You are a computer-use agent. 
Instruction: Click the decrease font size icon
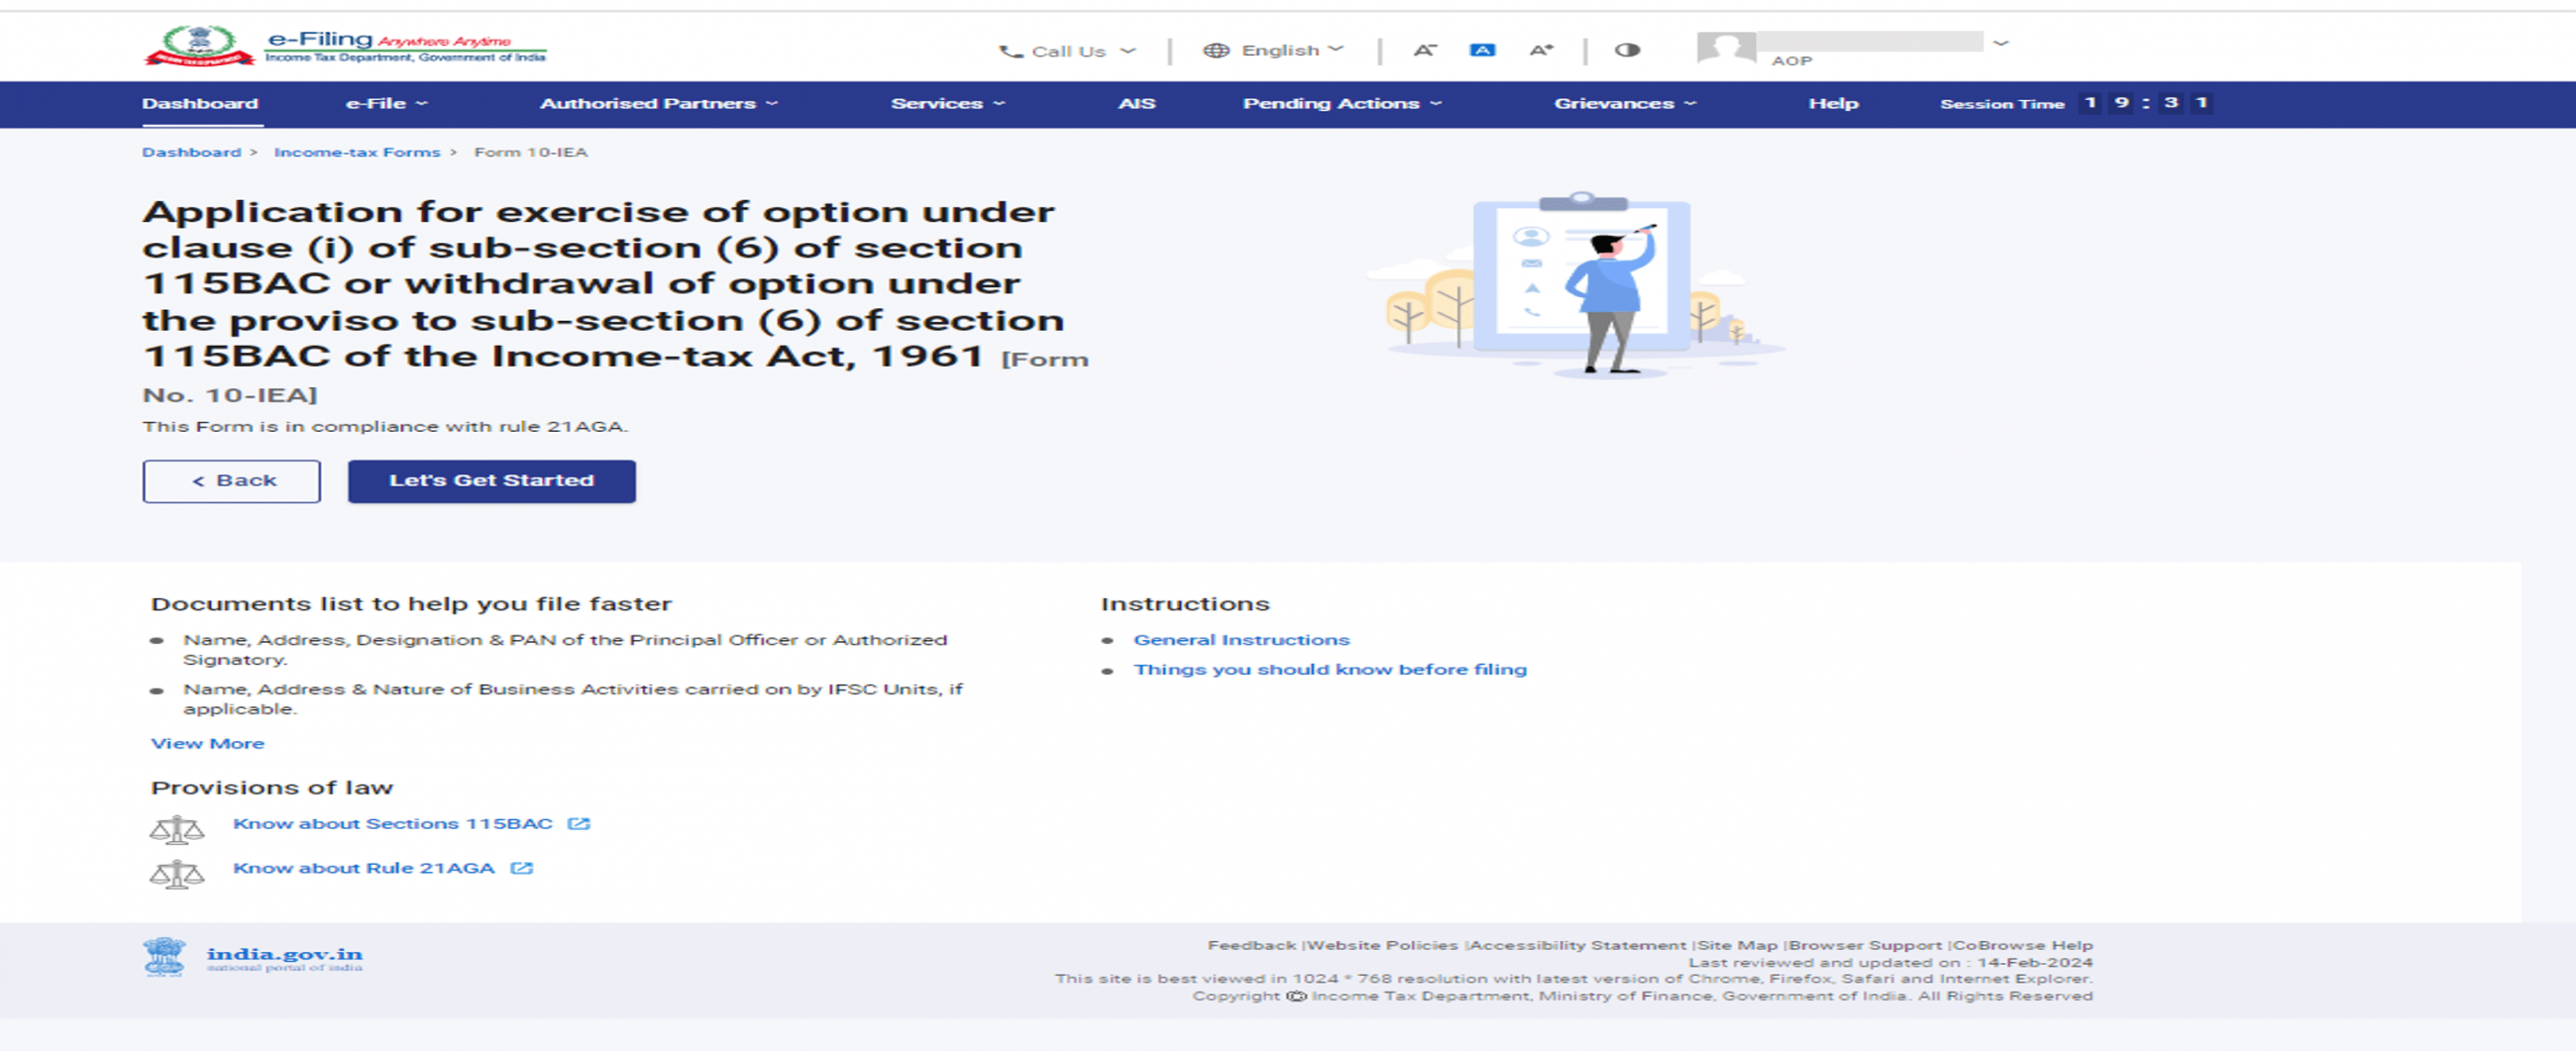coord(1425,50)
